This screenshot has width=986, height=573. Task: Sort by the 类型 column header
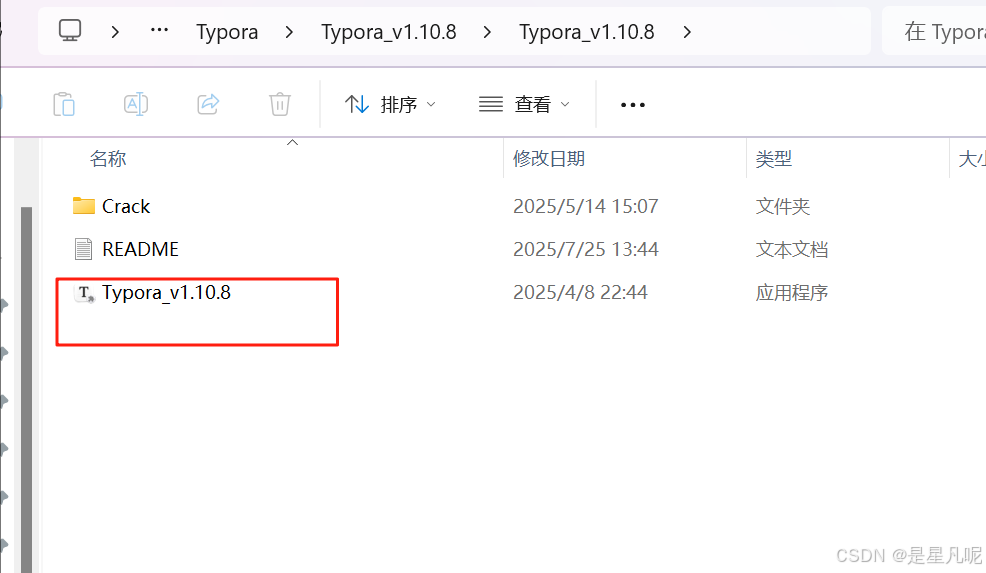tap(773, 159)
